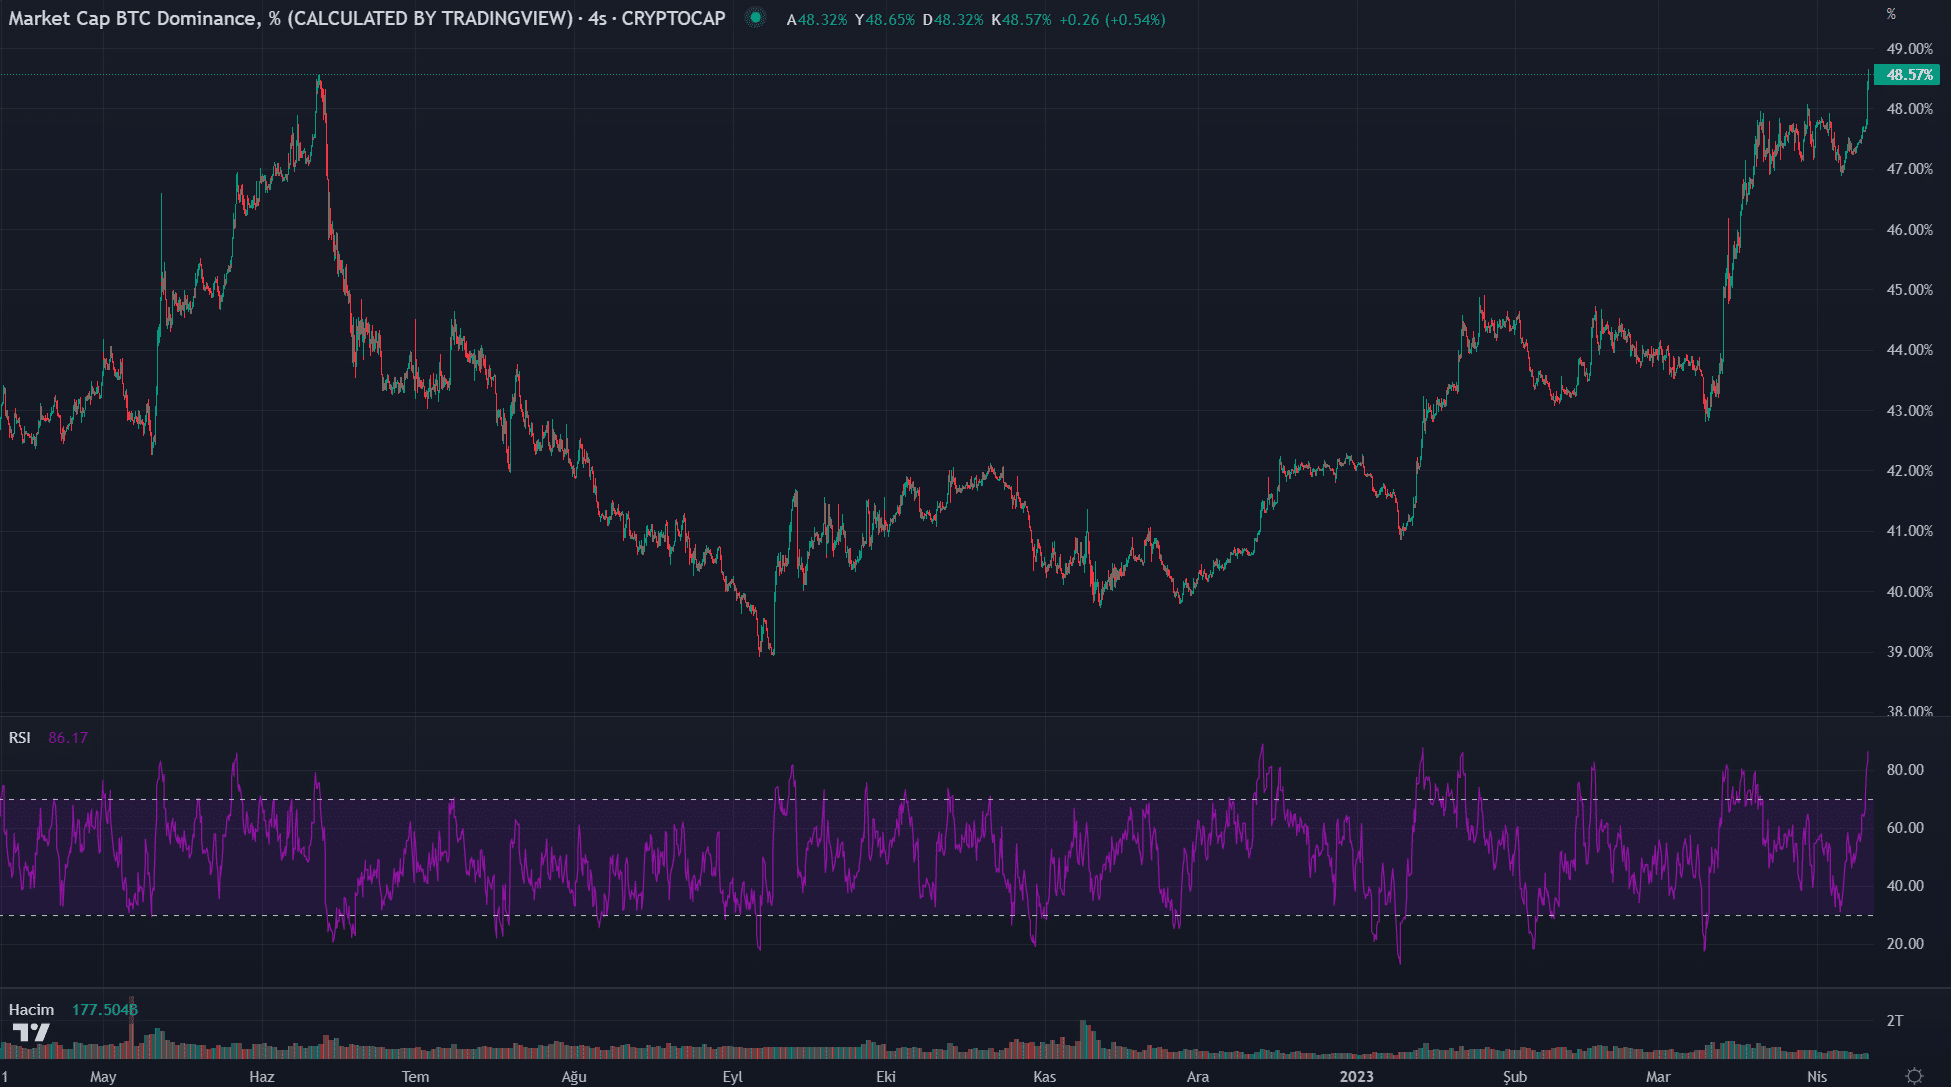Select the RSI indicator label

pyautogui.click(x=20, y=738)
